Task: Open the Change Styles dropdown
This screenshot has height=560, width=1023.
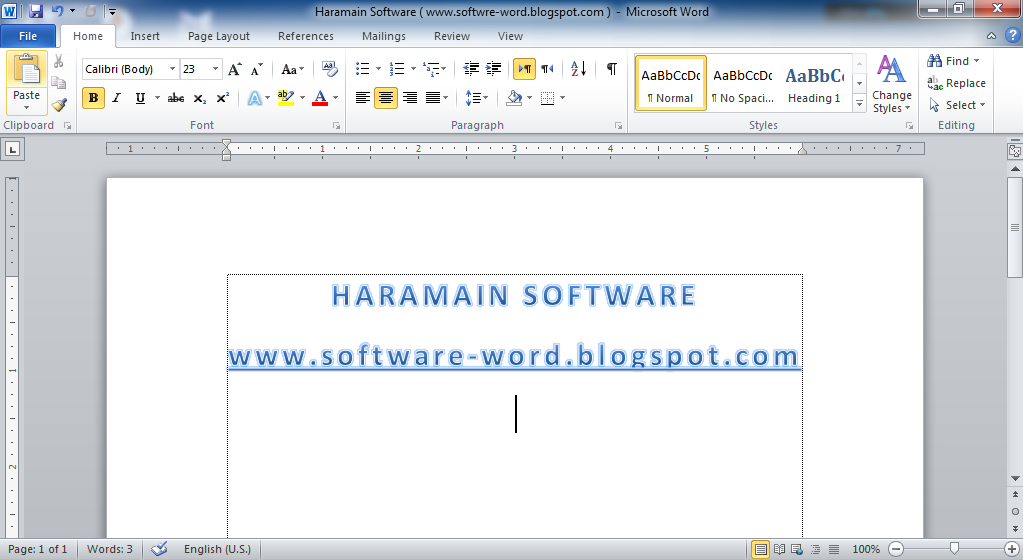Action: click(891, 84)
